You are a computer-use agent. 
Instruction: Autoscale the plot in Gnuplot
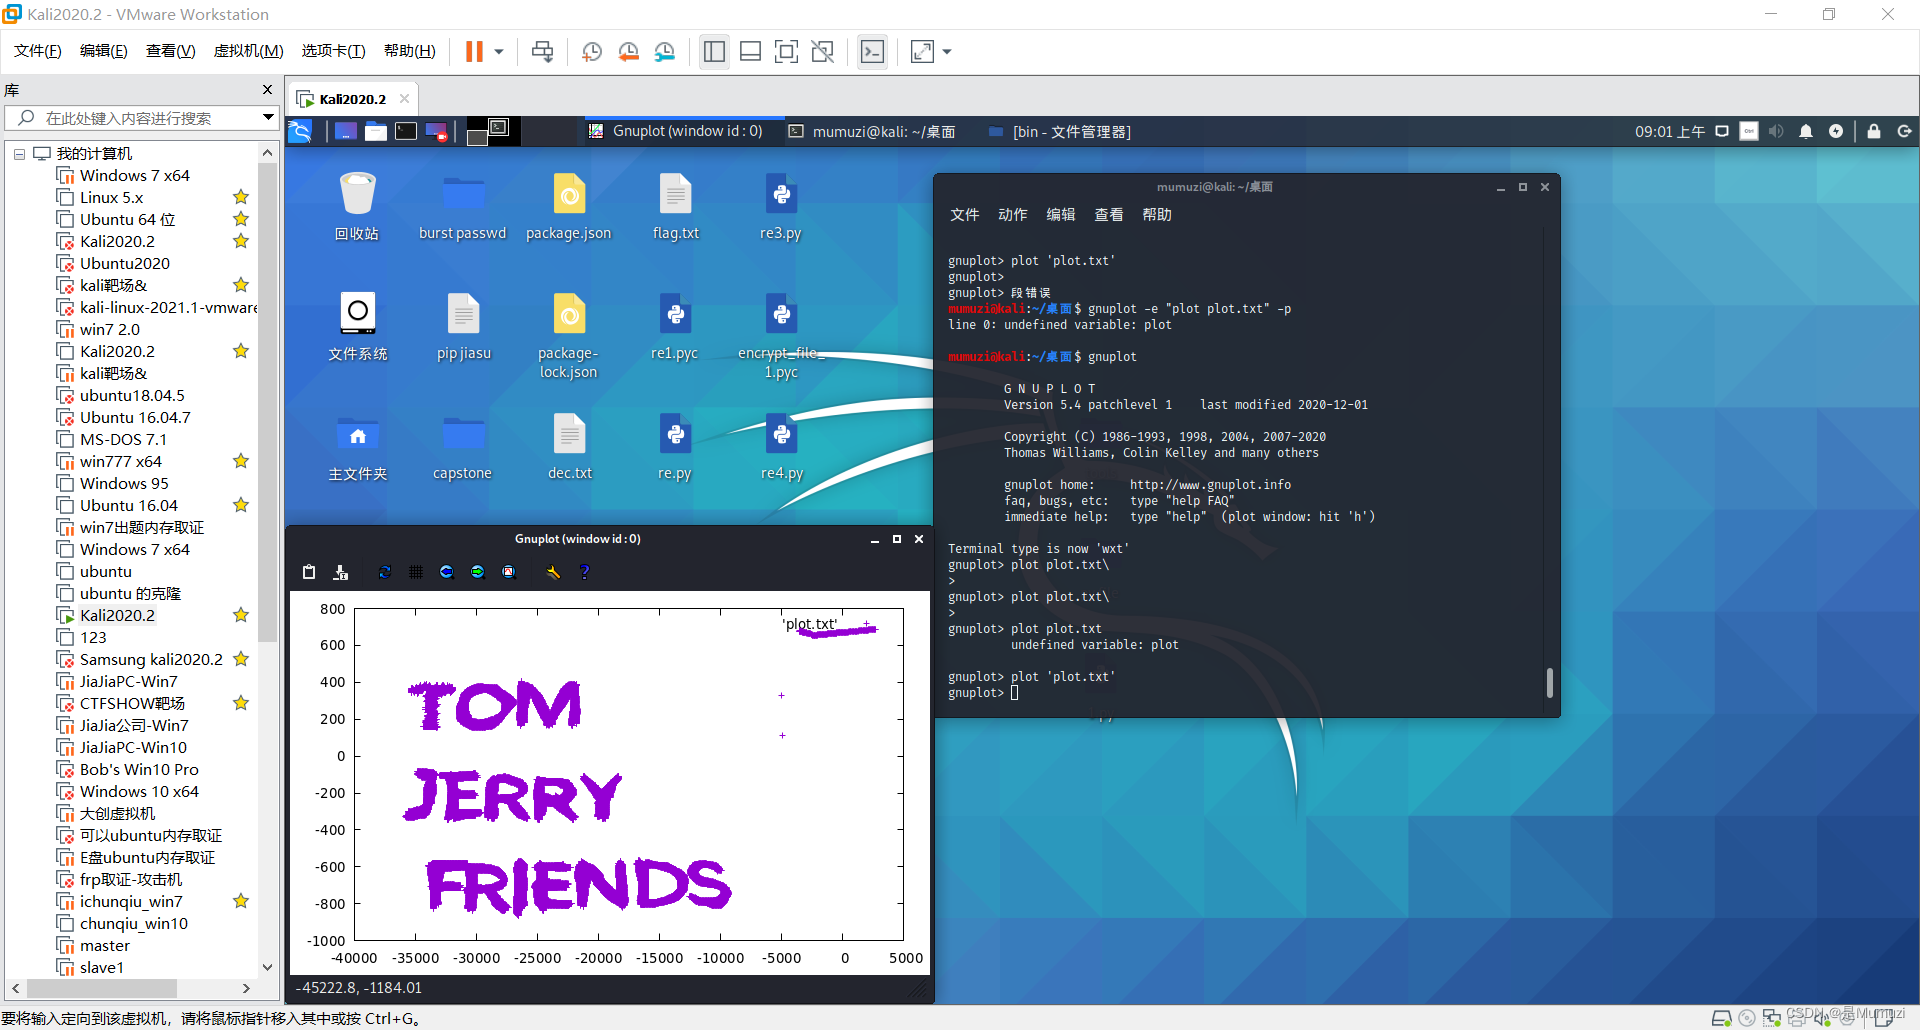(509, 572)
